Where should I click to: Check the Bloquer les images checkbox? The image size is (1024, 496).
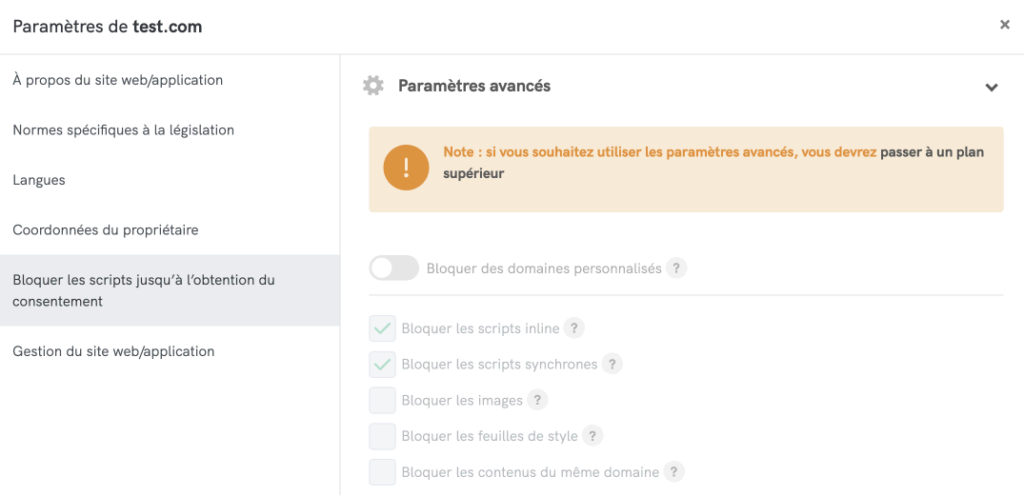[382, 400]
